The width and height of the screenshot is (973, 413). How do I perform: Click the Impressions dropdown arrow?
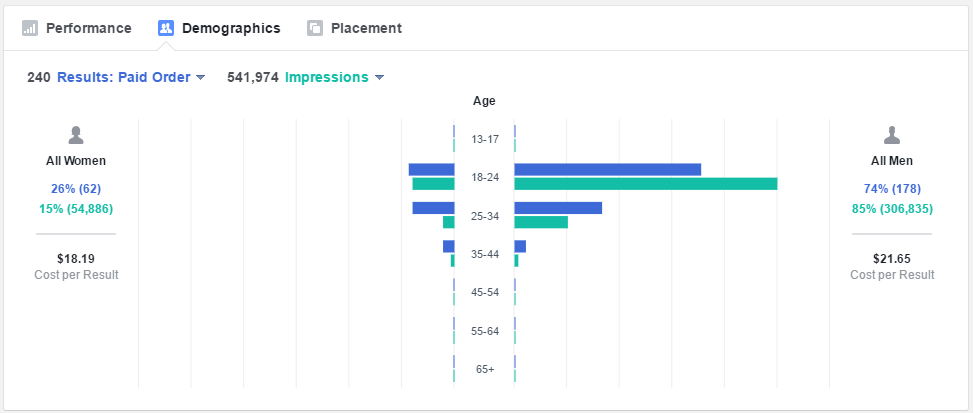click(x=379, y=78)
